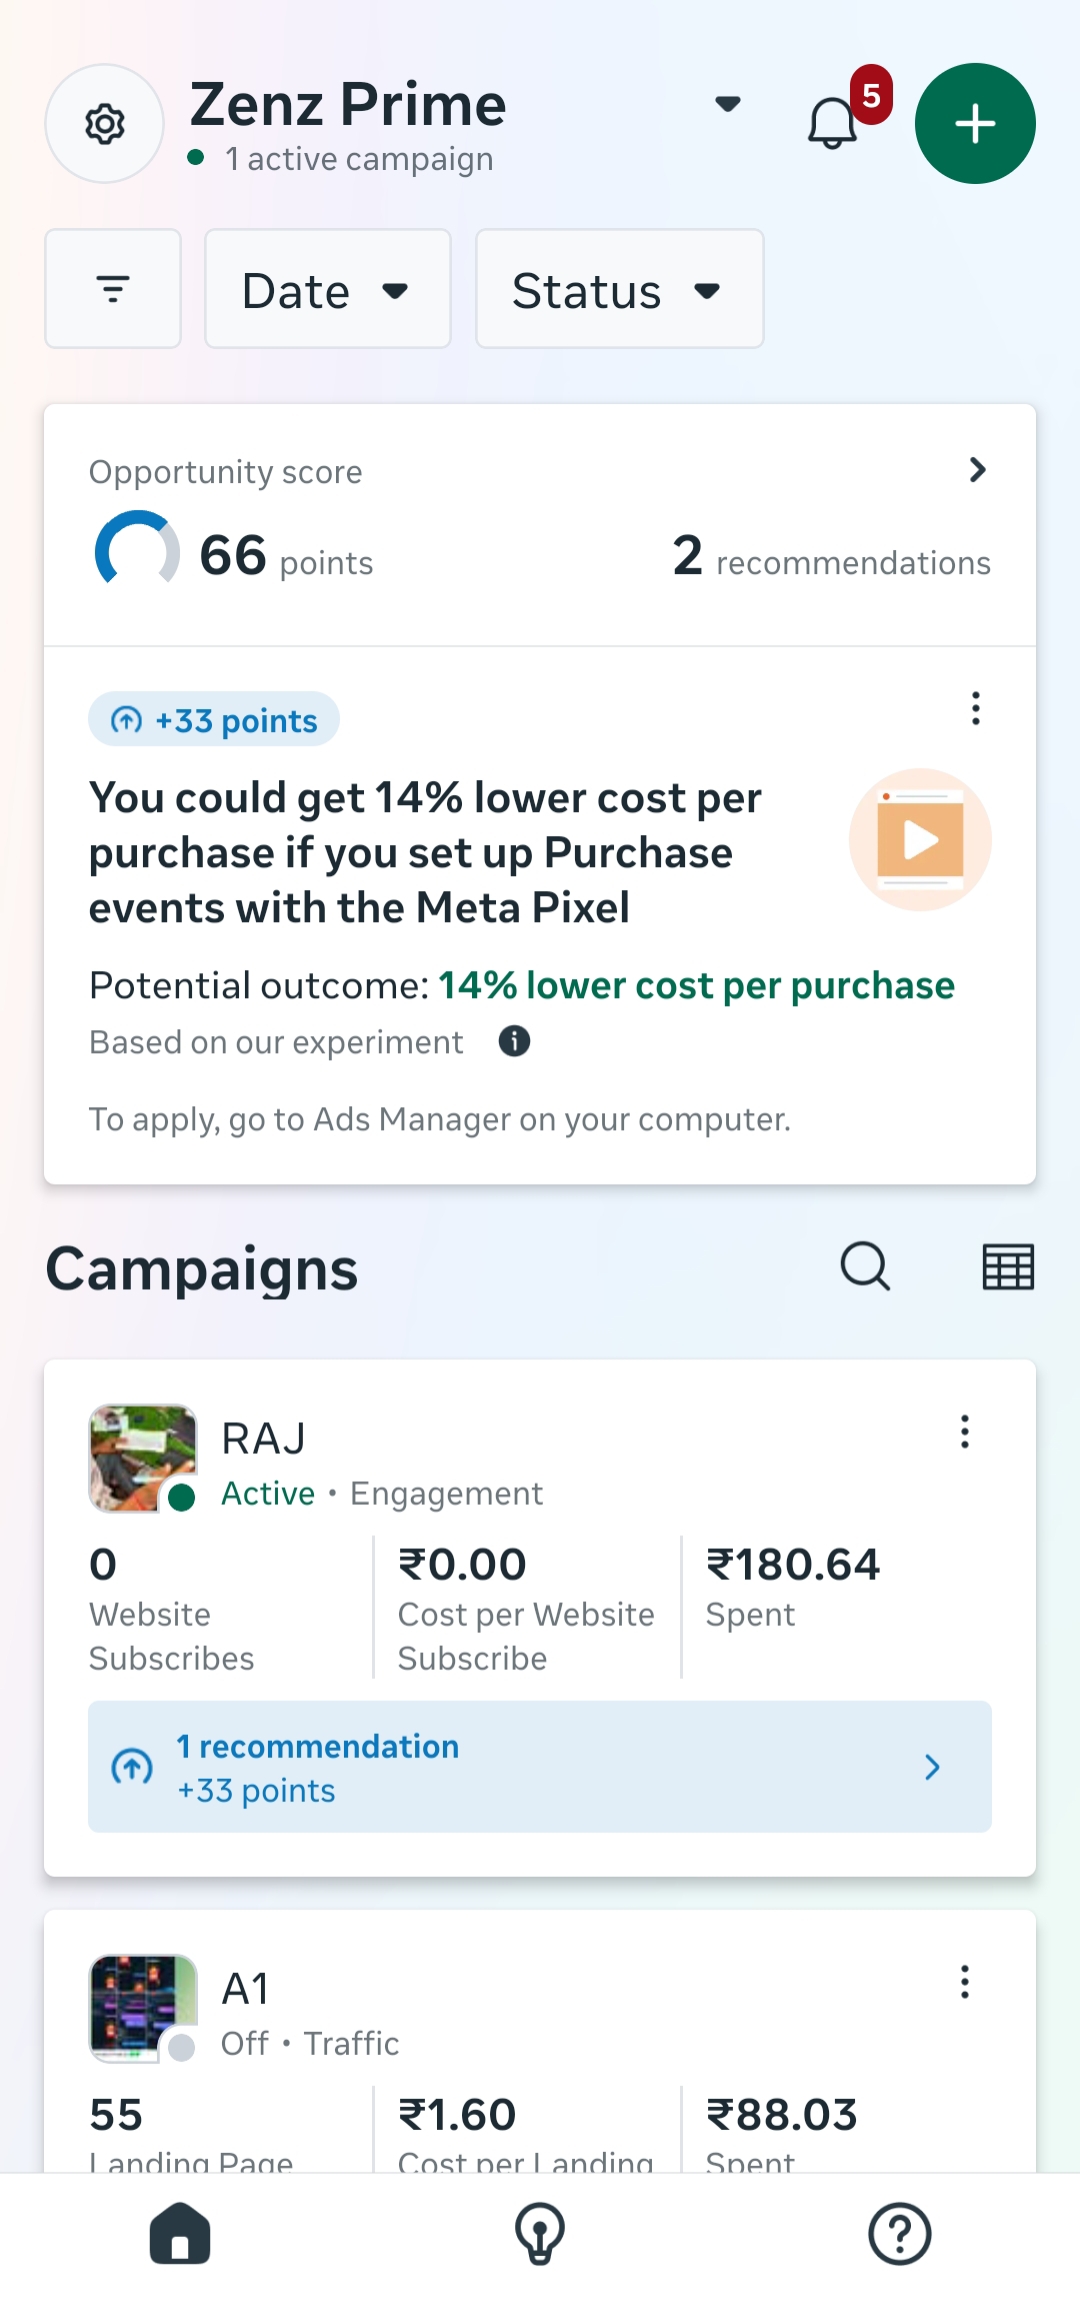Open the filter options icon
Screen dimensions: 1080x2308
tap(113, 289)
